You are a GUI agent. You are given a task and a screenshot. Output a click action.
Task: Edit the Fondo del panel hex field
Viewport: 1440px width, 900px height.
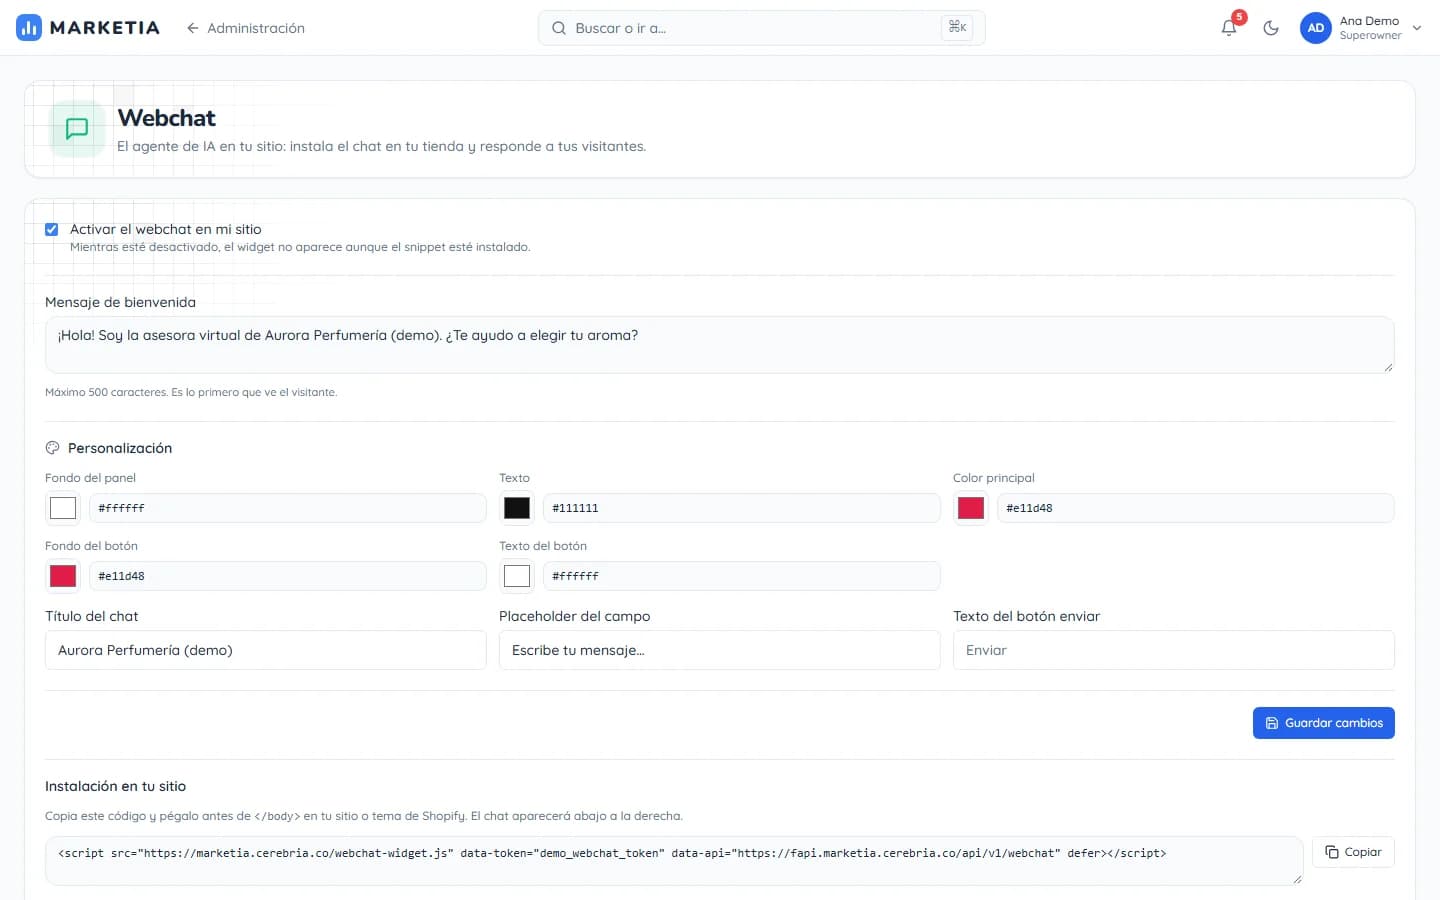pyautogui.click(x=287, y=508)
